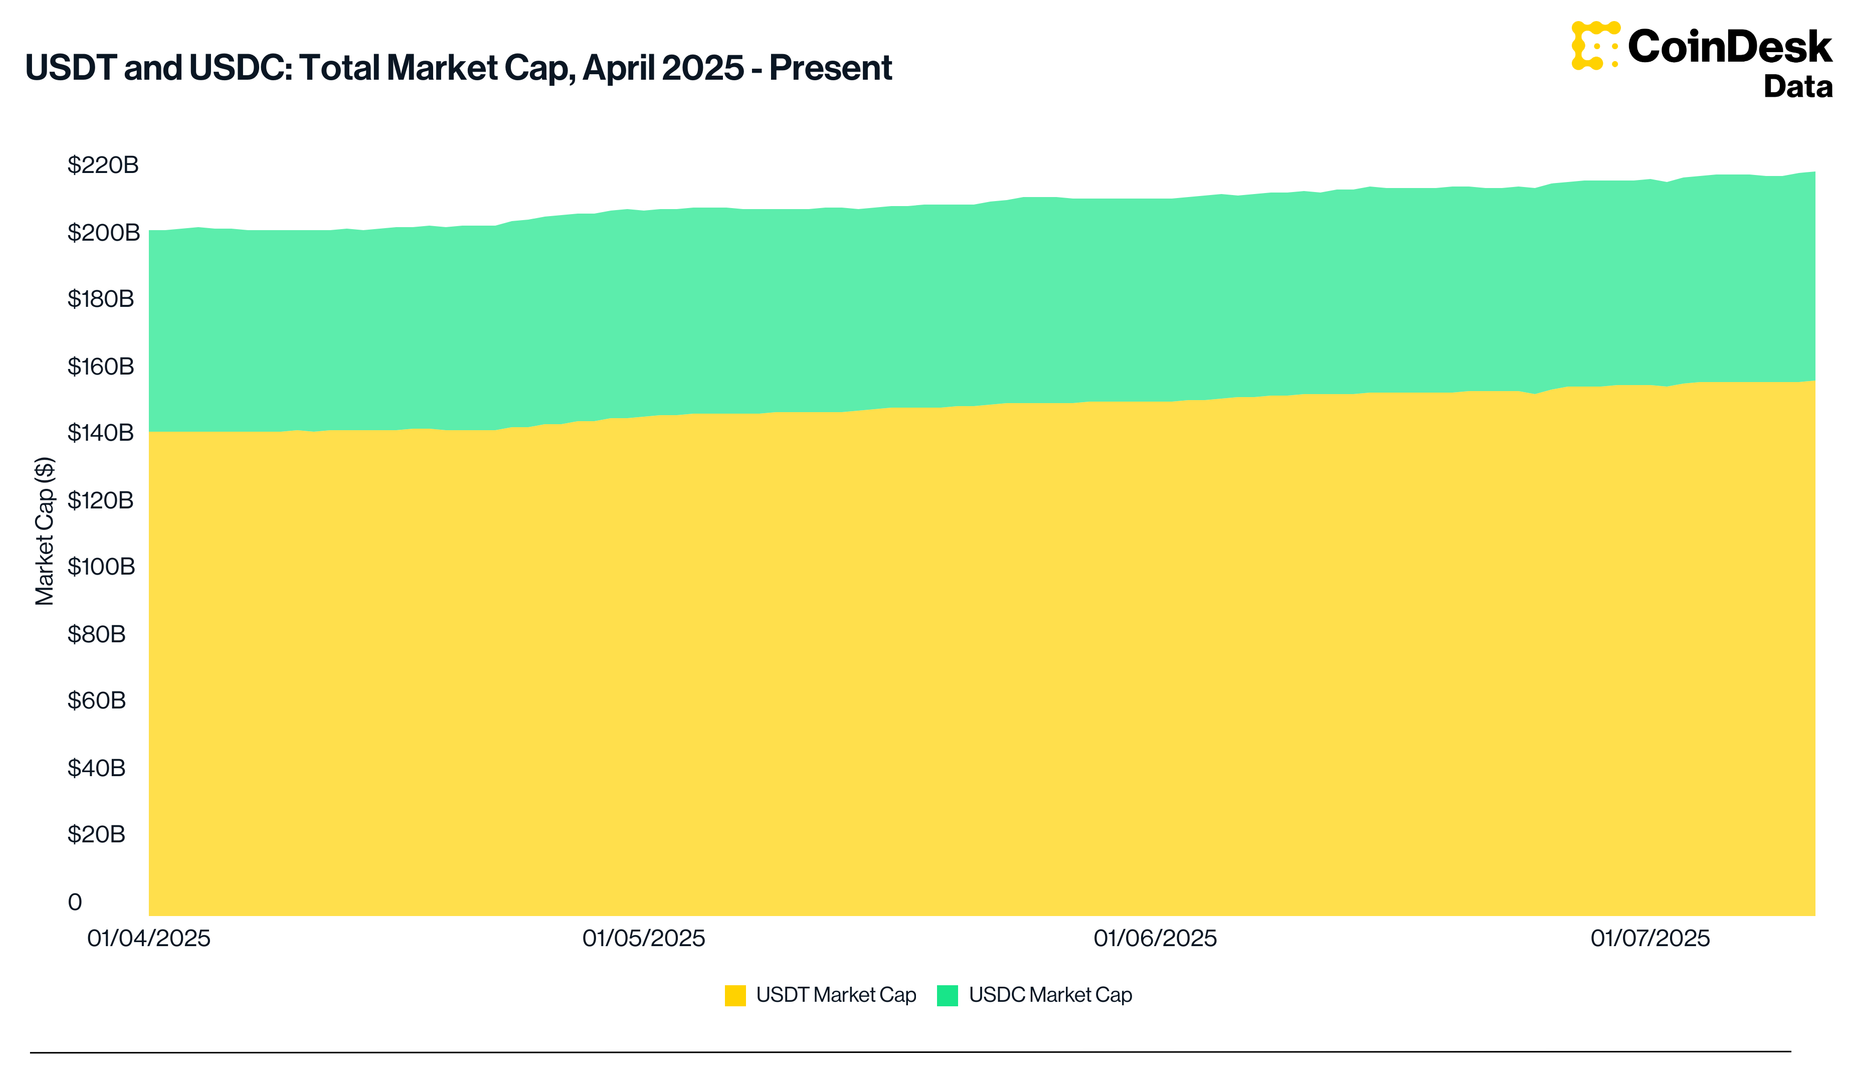Click the $220B gridline label
Image resolution: width=1856 pixels, height=1080 pixels.
[x=103, y=165]
